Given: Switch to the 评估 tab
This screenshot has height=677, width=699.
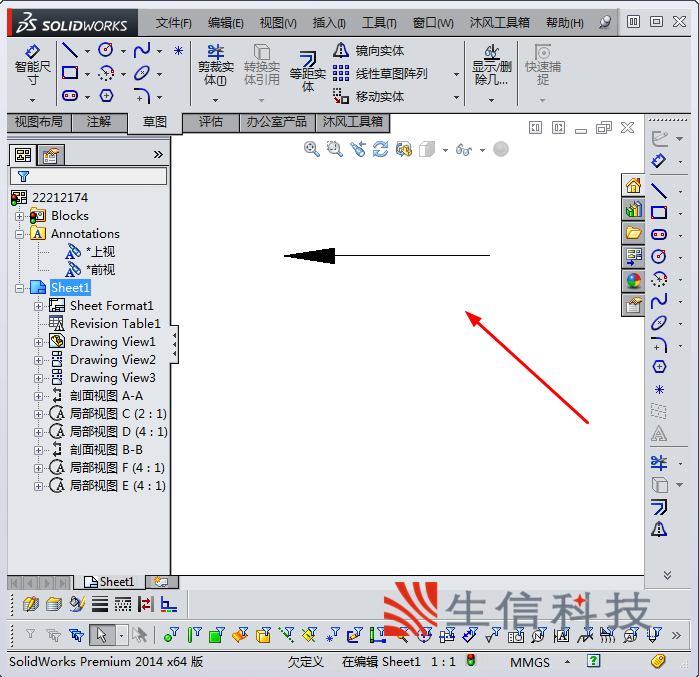Looking at the screenshot, I should point(211,122).
